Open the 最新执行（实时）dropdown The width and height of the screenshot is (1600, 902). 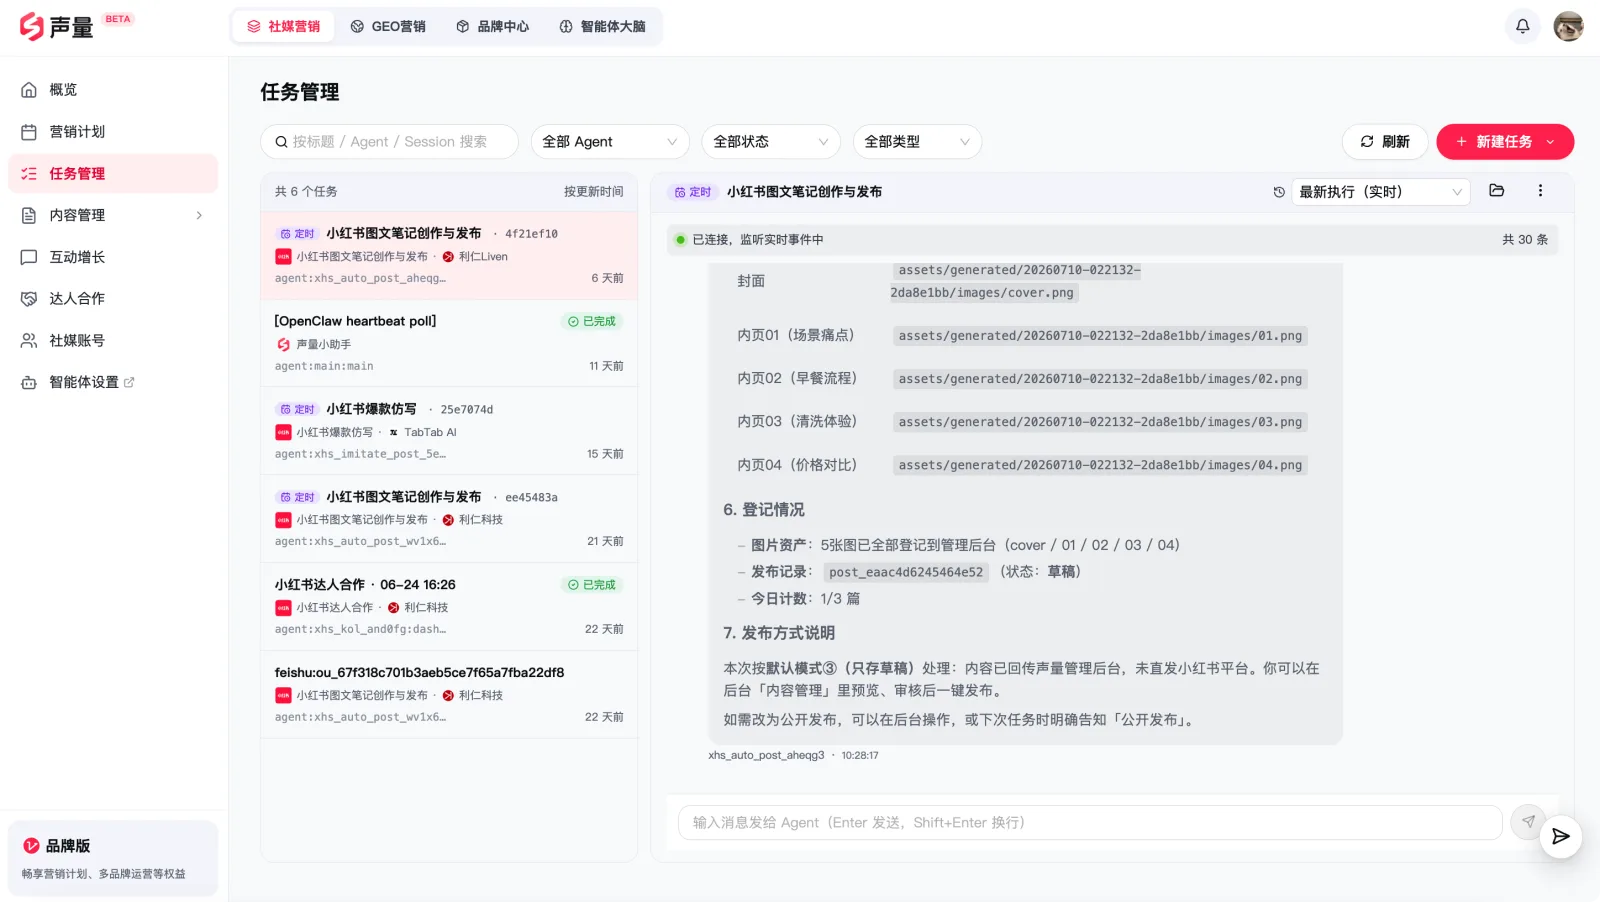[x=1381, y=192]
